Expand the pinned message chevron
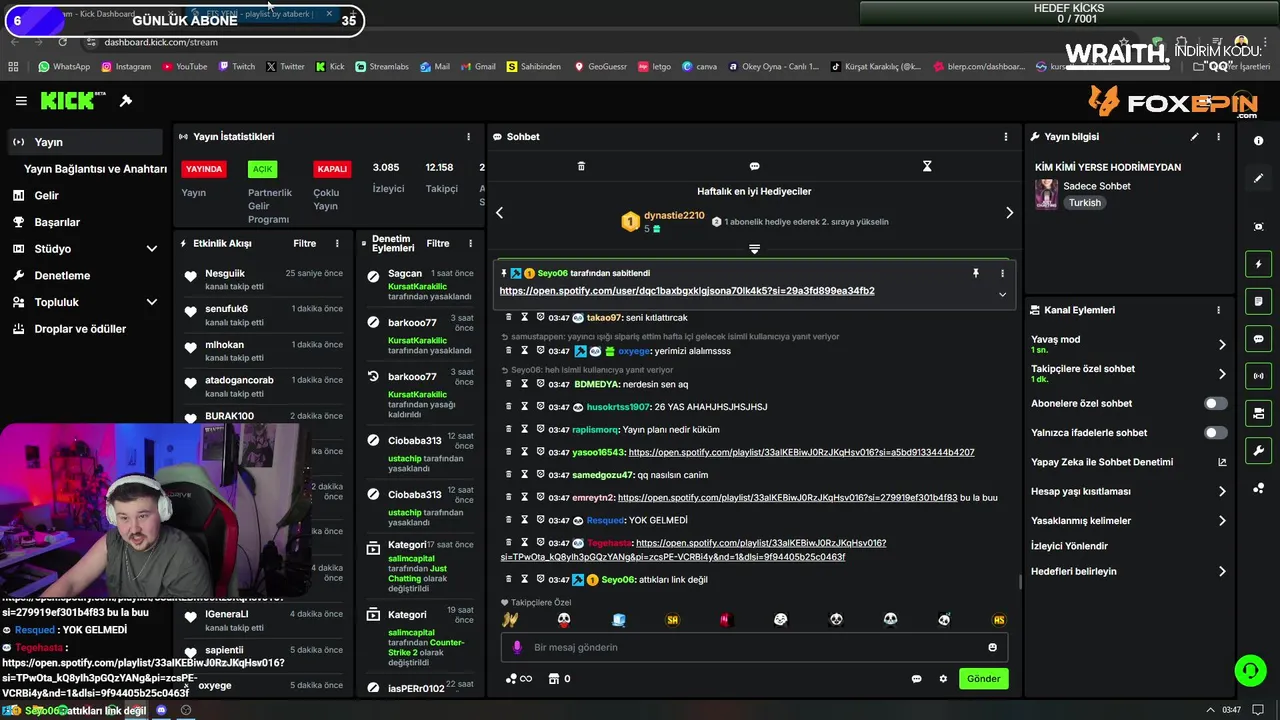This screenshot has height=720, width=1280. coord(1002,294)
